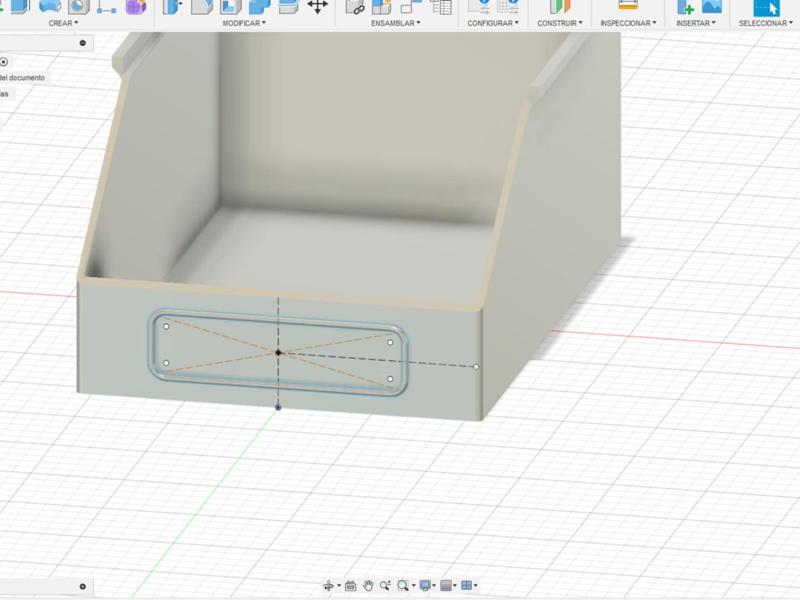Click the Grid and Snaps icon
The image size is (800, 600).
pos(446,585)
